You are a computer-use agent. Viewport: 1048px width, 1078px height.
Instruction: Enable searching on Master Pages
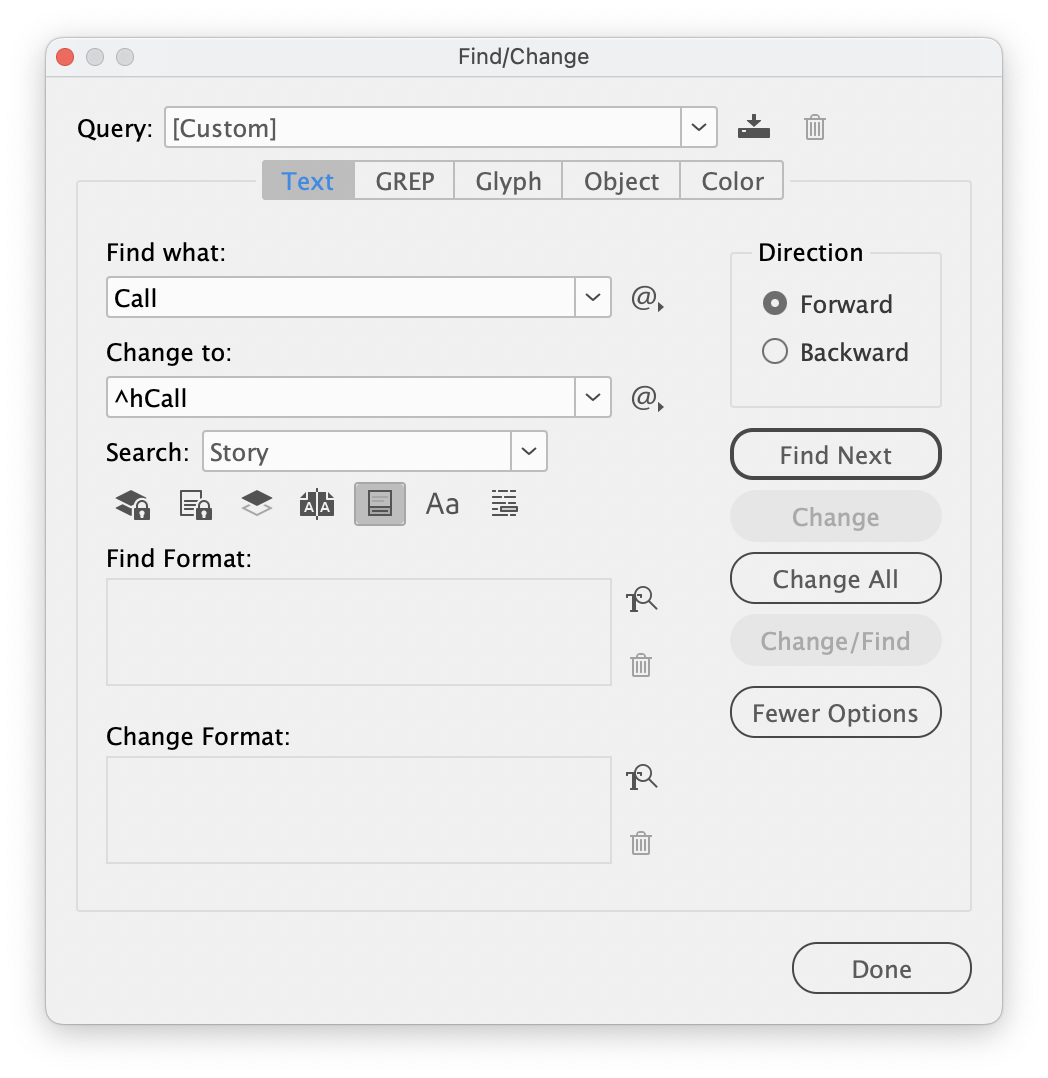click(x=317, y=503)
